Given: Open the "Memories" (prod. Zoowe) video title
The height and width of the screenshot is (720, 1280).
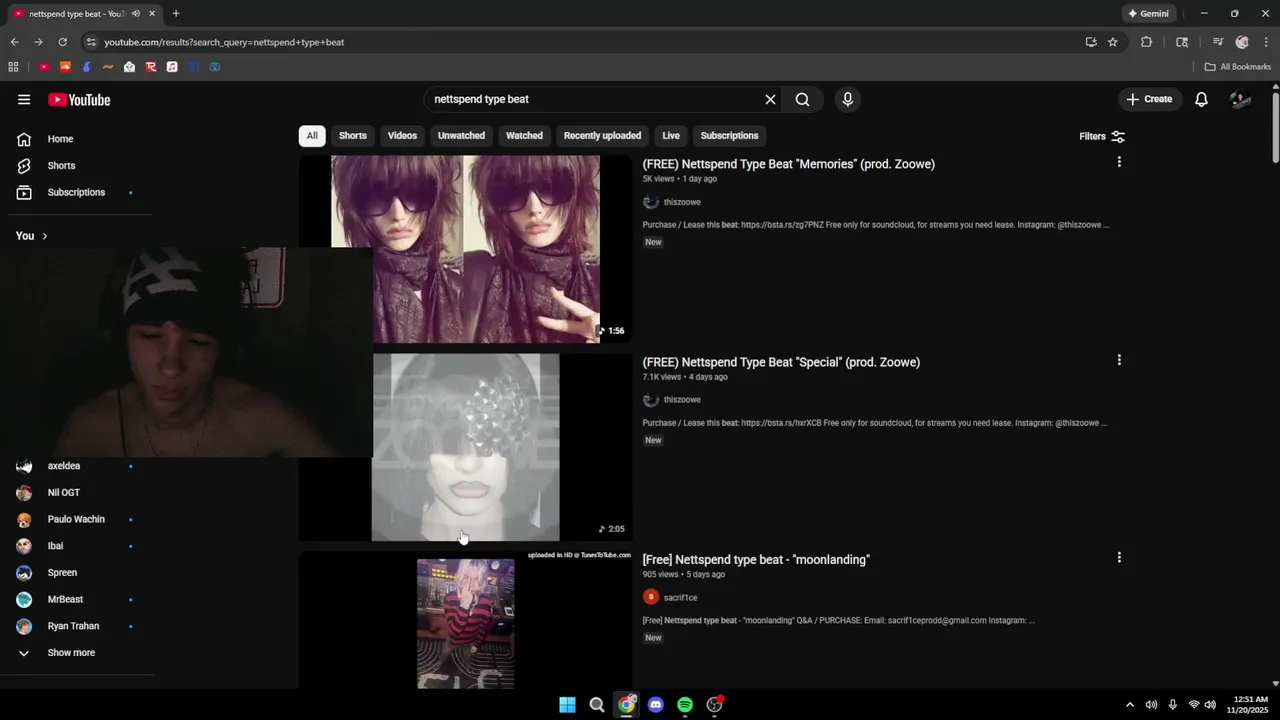Looking at the screenshot, I should [x=788, y=164].
